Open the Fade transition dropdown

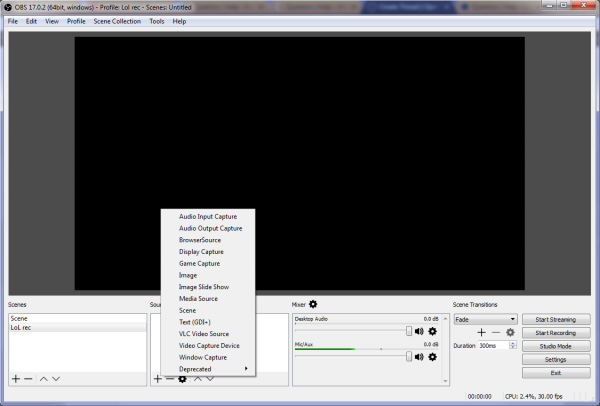click(486, 319)
